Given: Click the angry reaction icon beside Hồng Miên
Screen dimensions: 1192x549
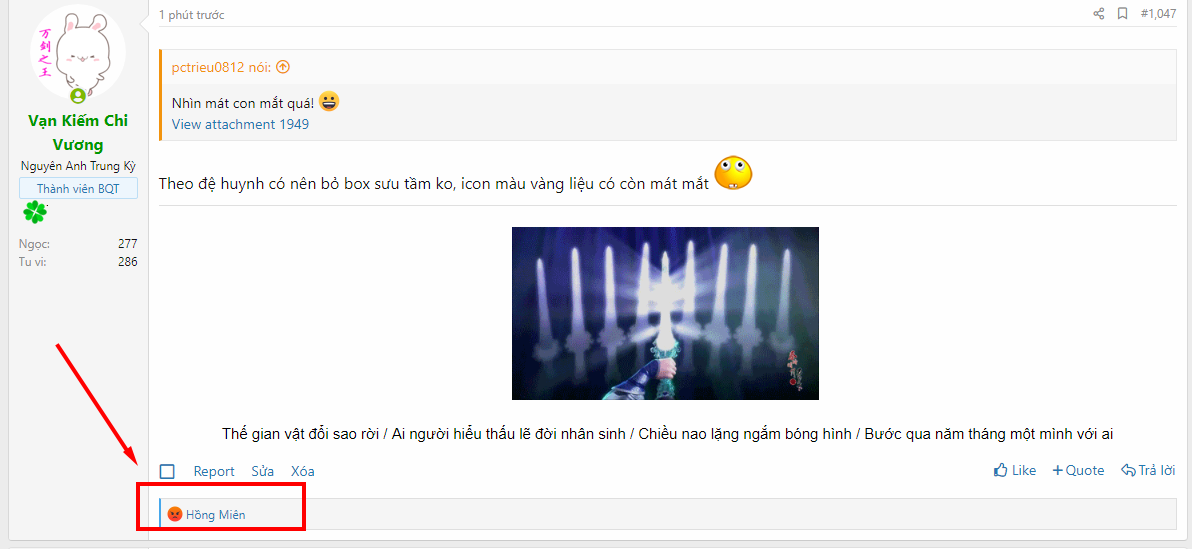Looking at the screenshot, I should [175, 514].
